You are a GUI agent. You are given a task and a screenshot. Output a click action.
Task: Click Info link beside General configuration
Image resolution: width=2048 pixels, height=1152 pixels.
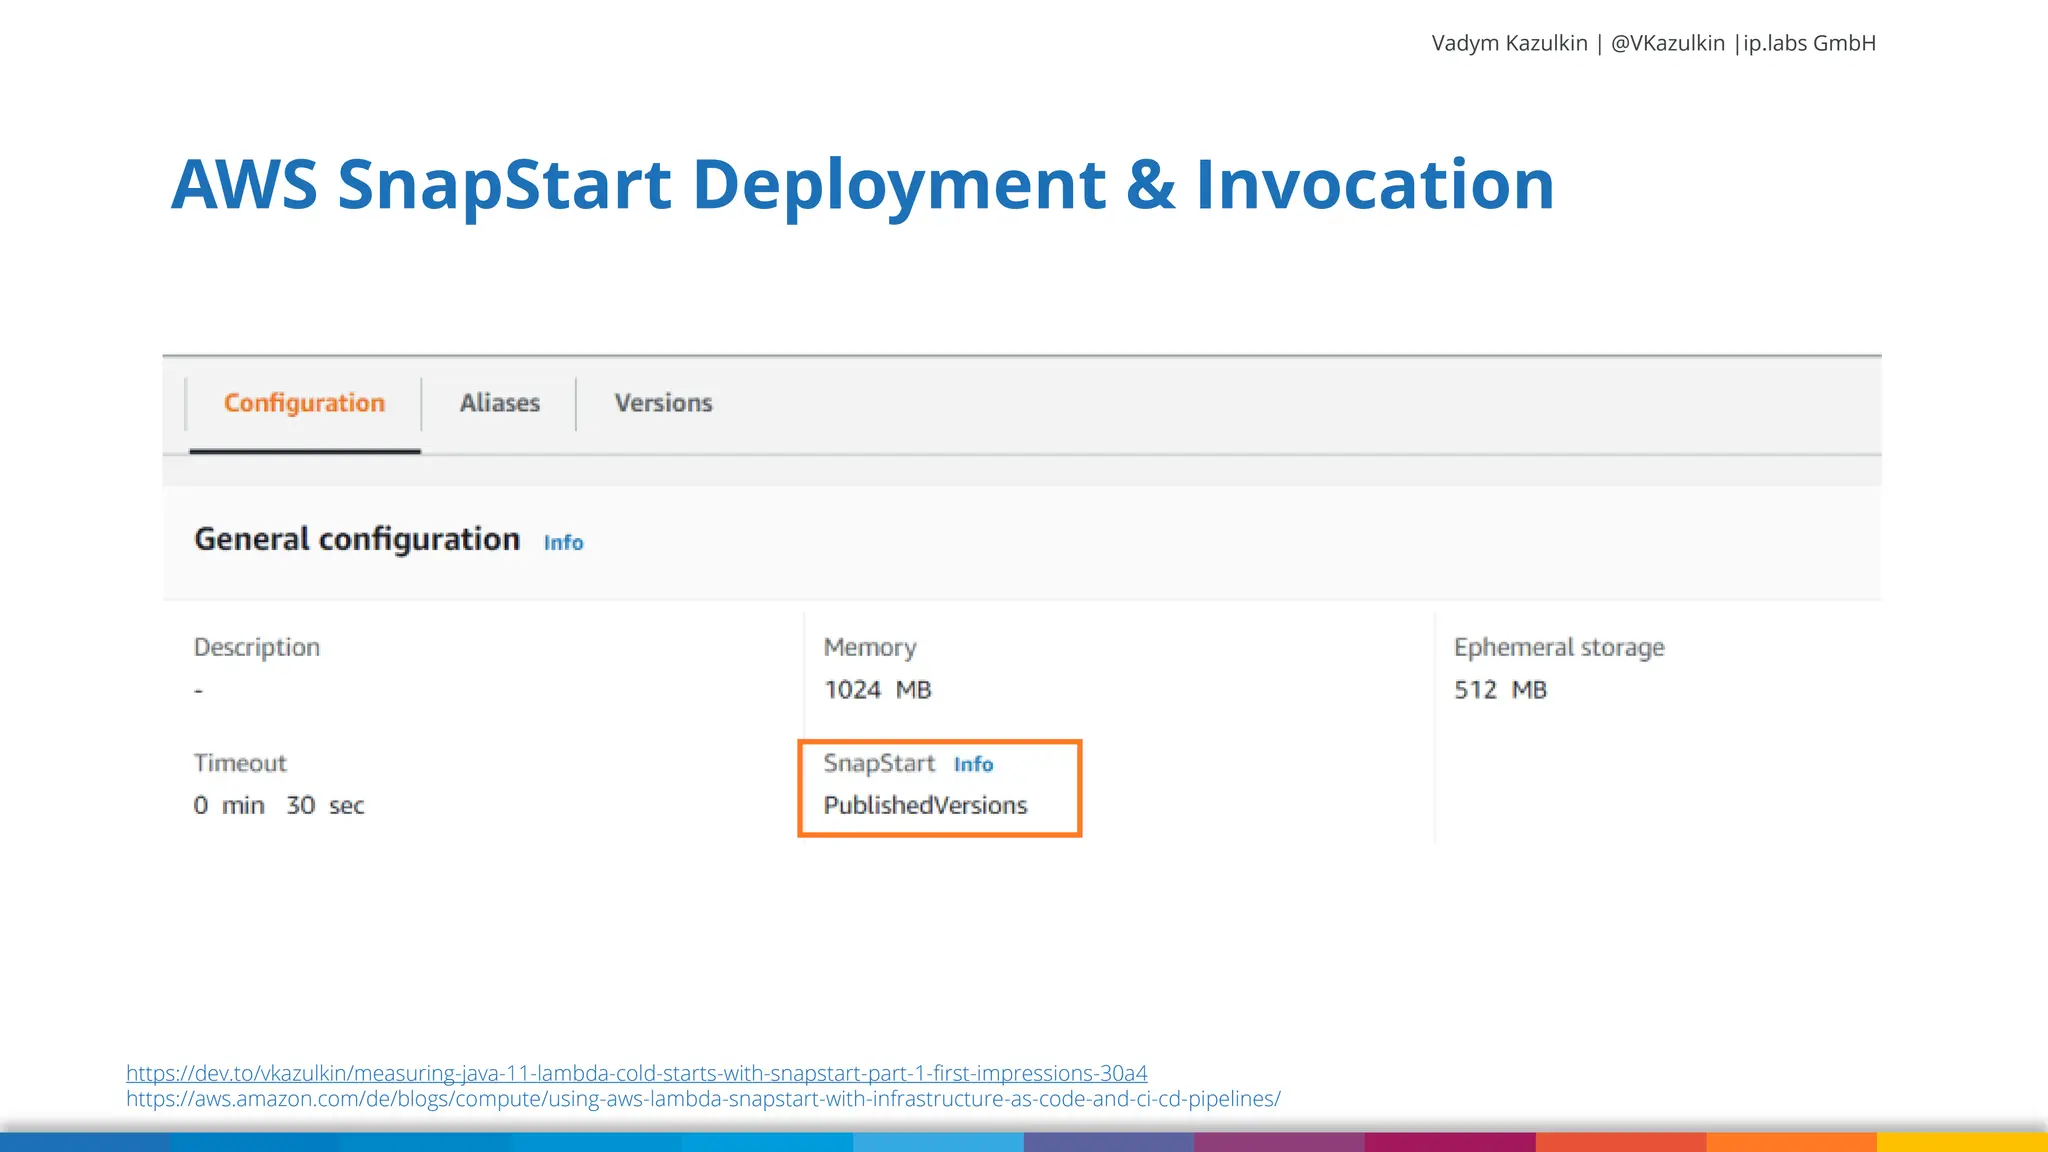tap(563, 542)
